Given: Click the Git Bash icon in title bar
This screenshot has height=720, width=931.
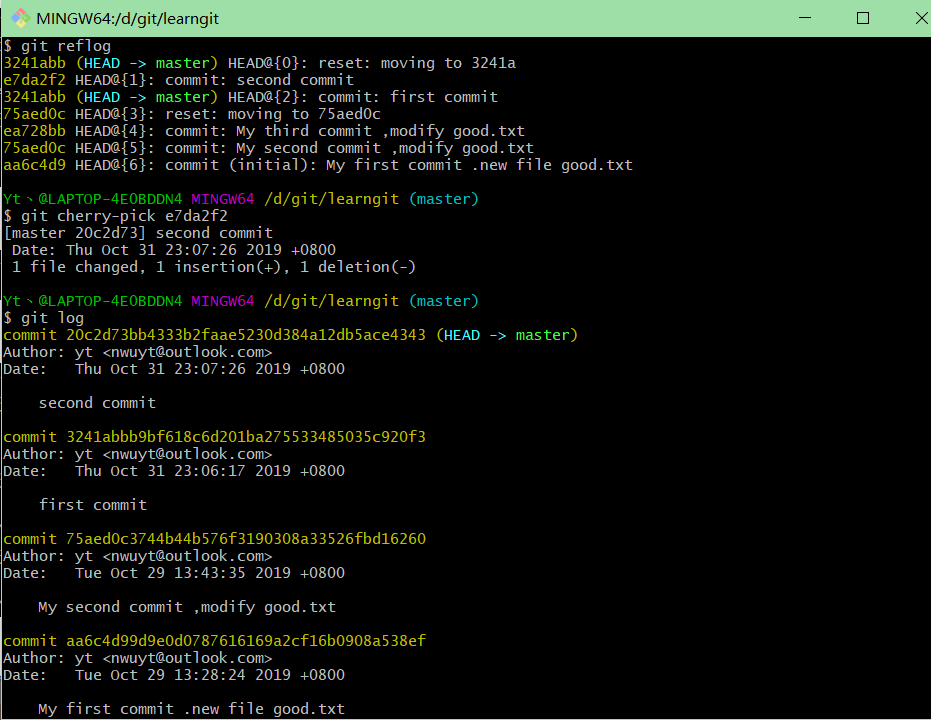Looking at the screenshot, I should click(20, 18).
